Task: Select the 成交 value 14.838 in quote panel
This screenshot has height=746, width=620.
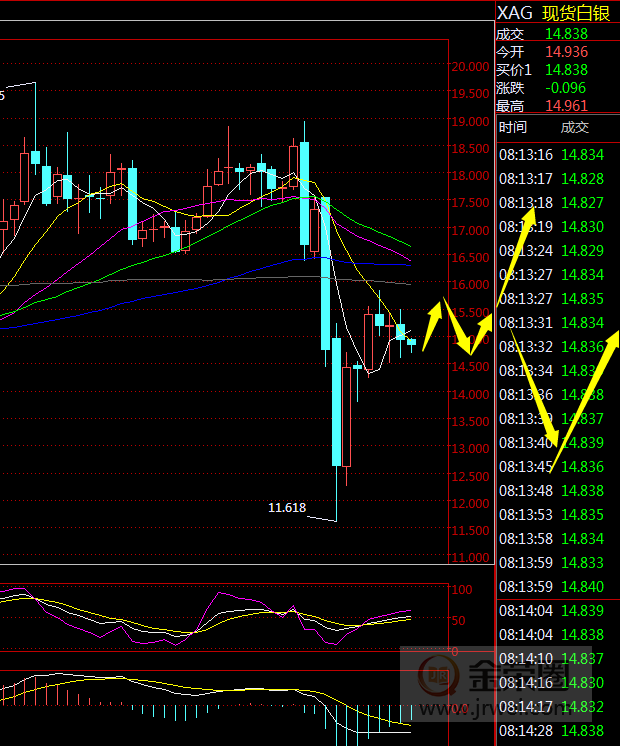Action: coord(566,34)
